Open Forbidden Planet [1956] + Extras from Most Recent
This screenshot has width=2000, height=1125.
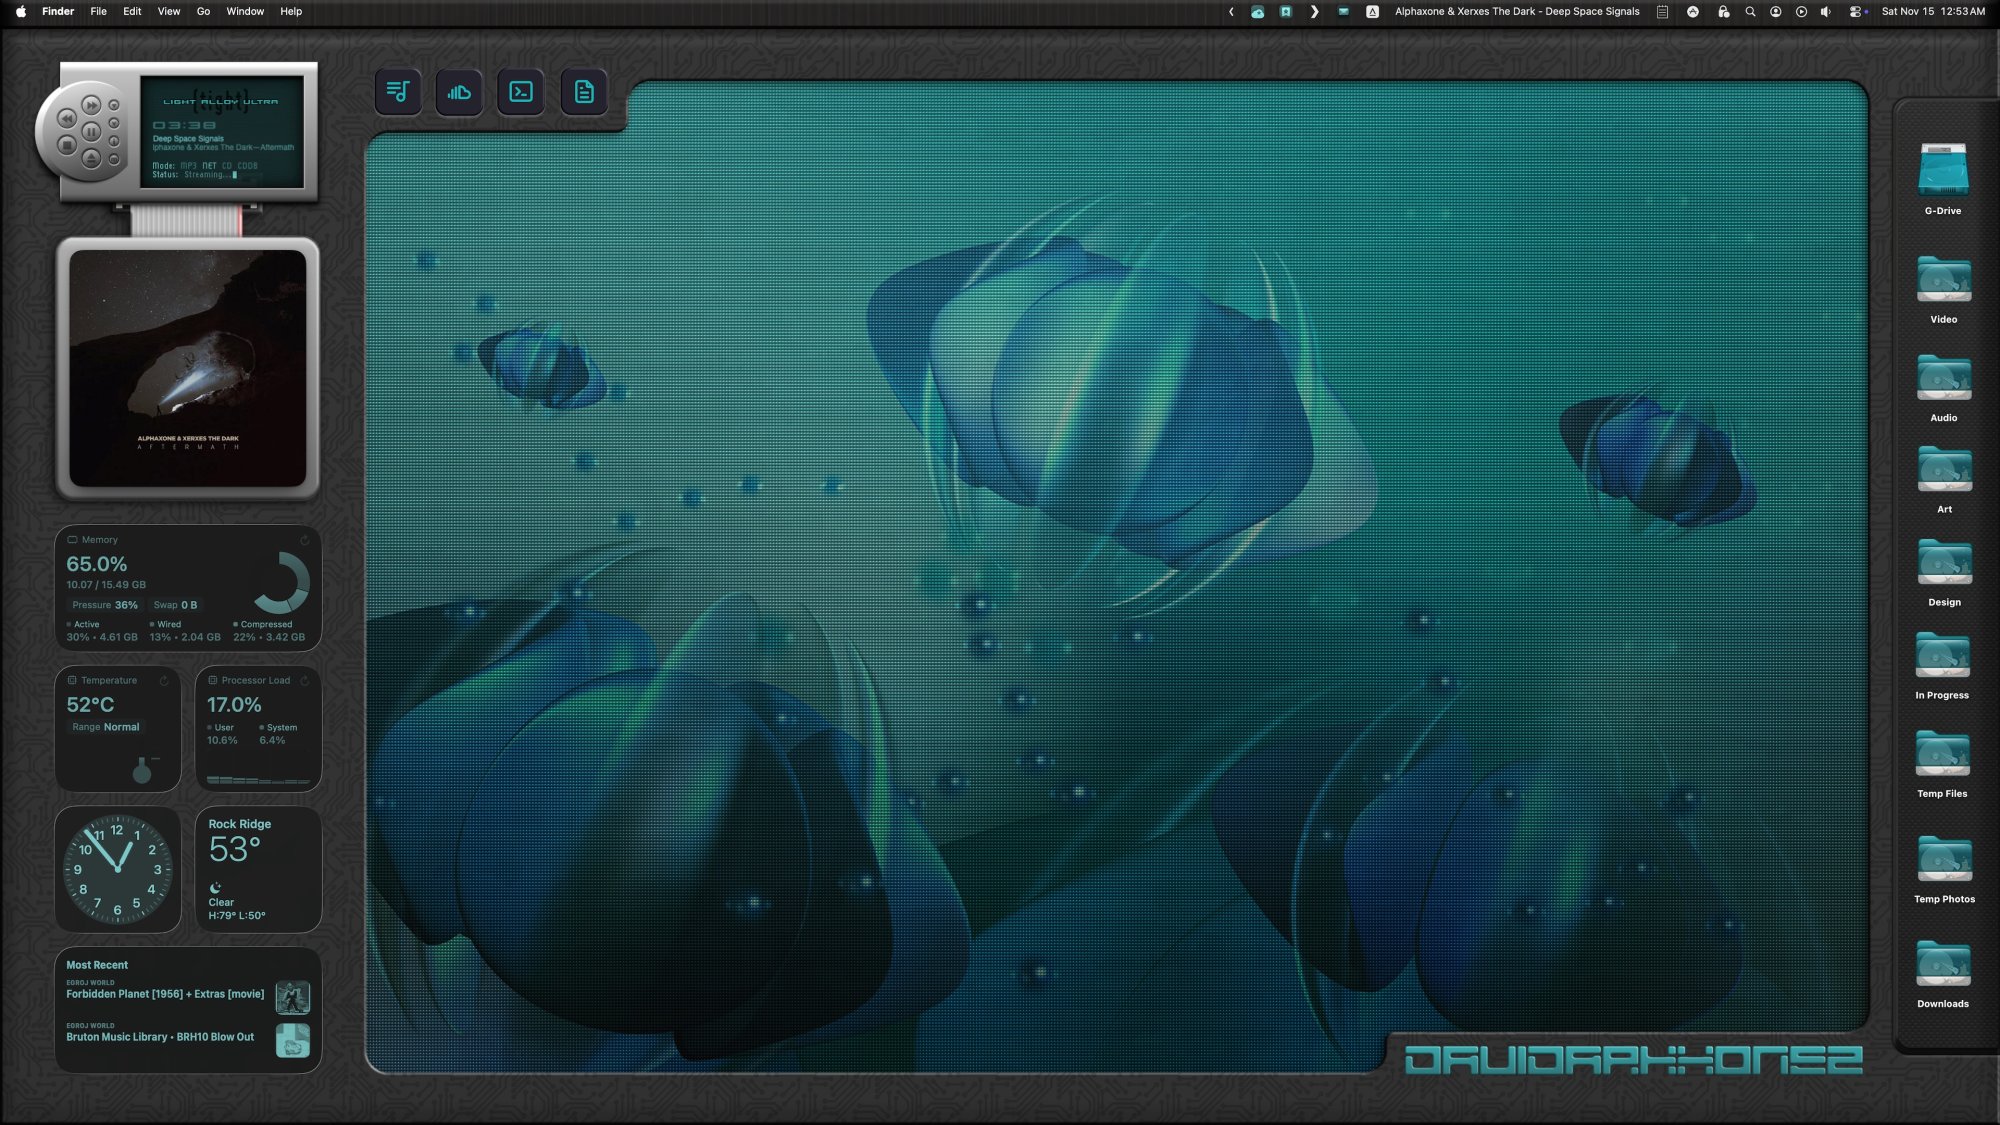point(165,994)
